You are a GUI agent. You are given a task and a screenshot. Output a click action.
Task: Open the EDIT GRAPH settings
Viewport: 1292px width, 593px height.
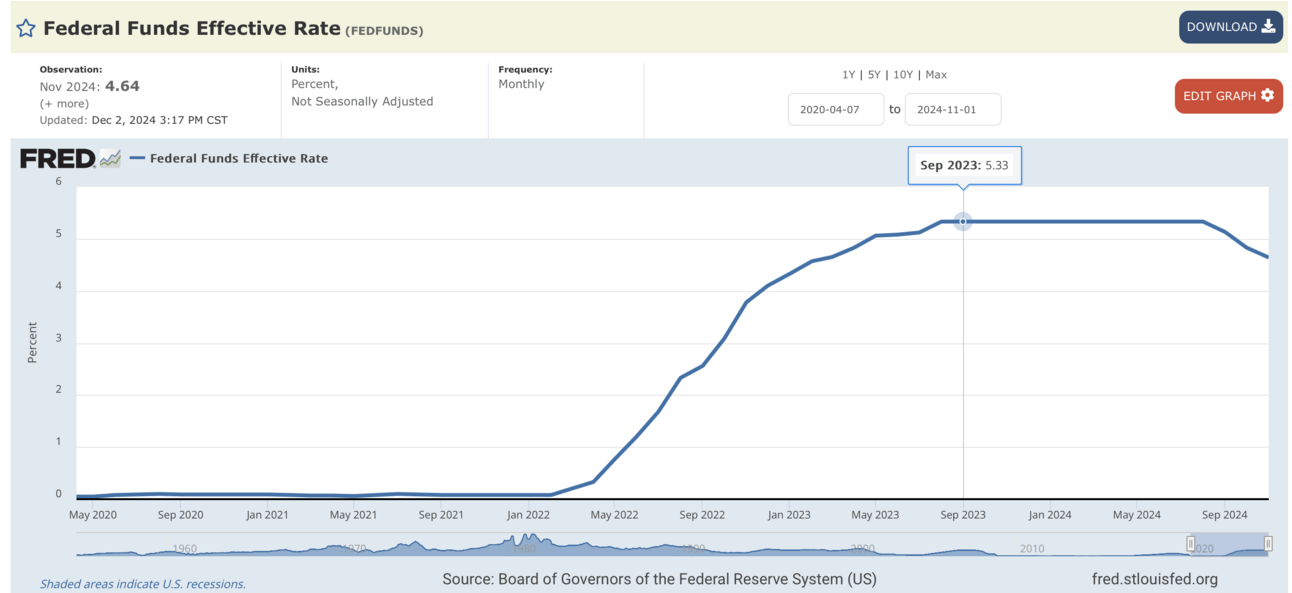[x=1228, y=96]
